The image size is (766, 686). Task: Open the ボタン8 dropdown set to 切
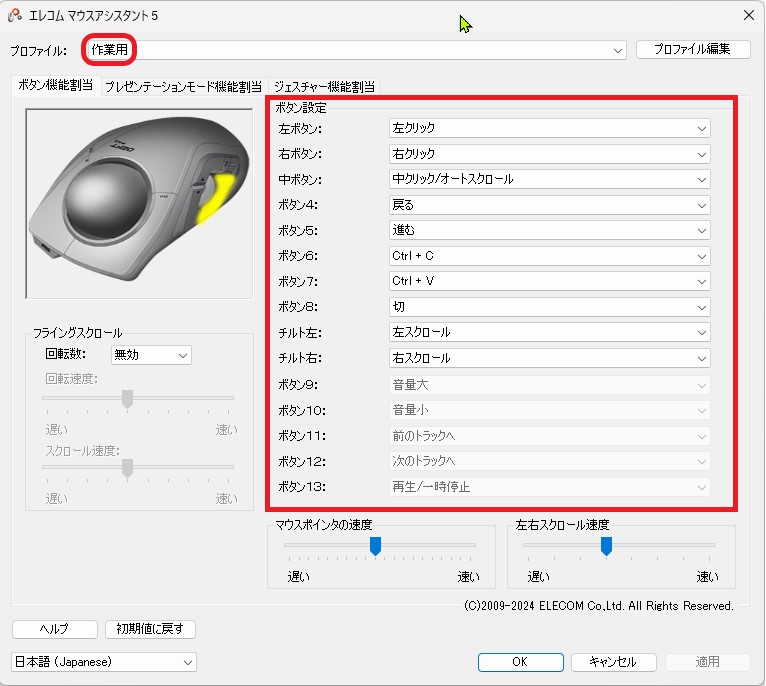tap(550, 307)
